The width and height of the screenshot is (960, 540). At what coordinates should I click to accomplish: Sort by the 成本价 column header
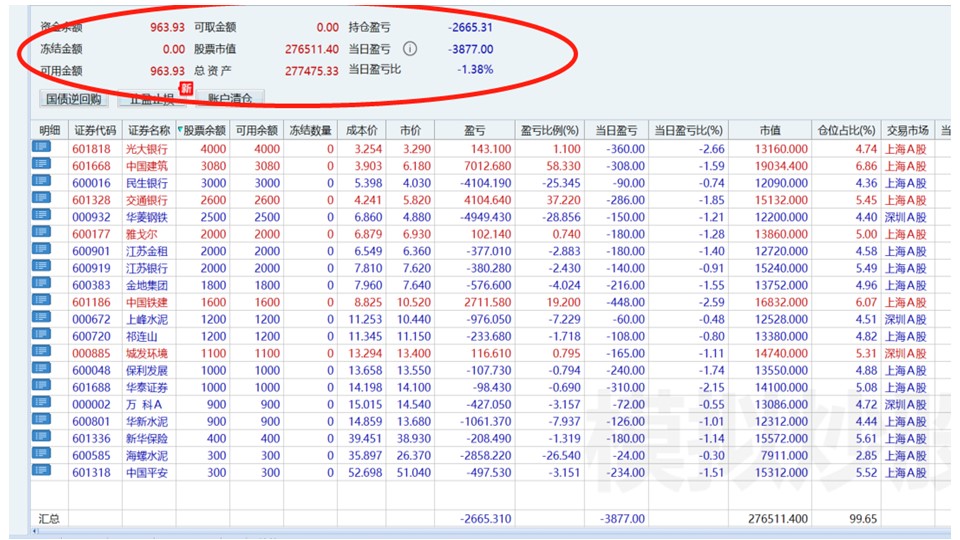click(x=361, y=130)
